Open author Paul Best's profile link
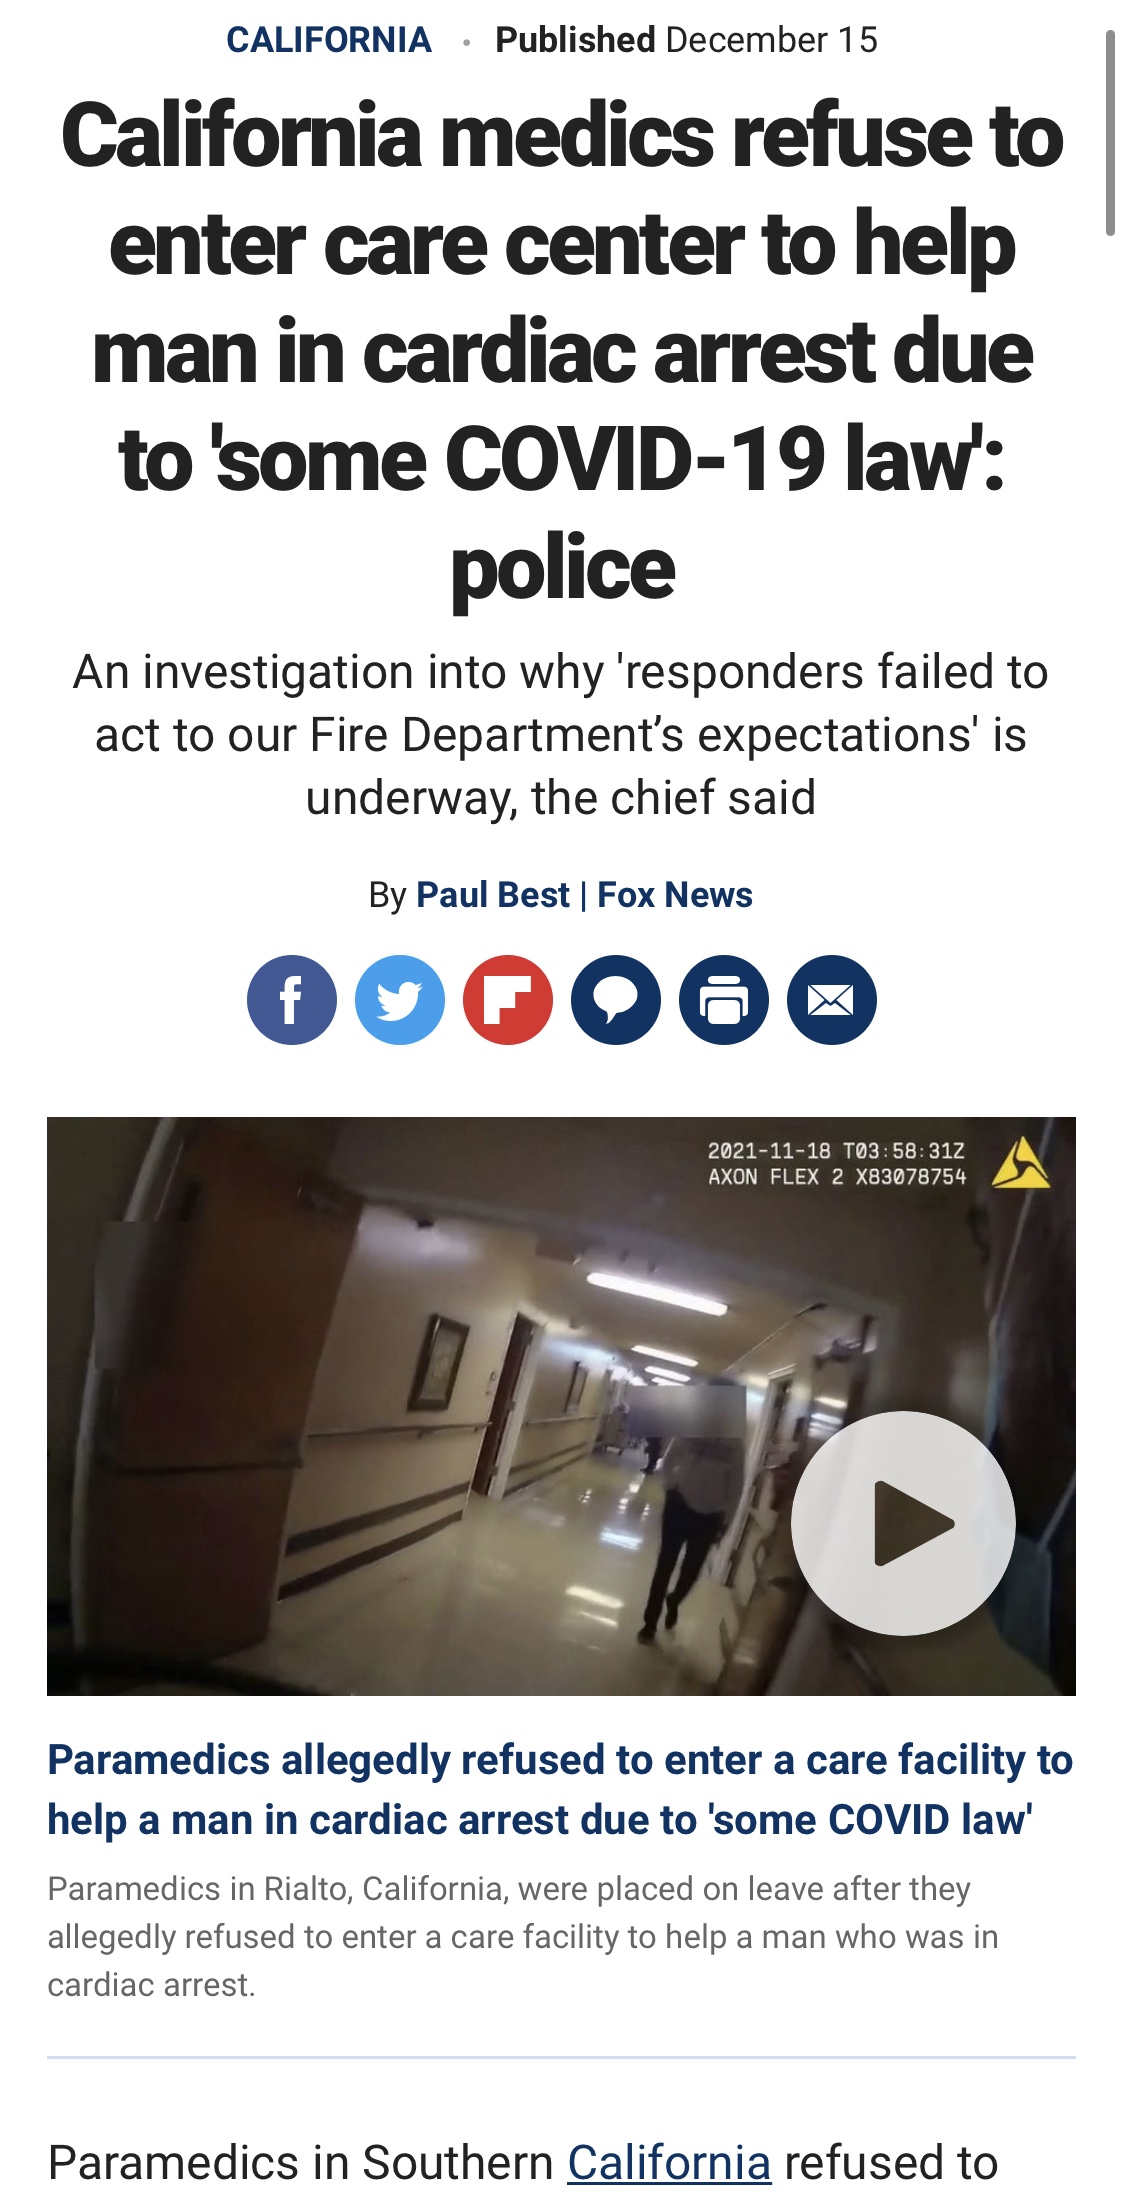Viewport: 1124px width, 2195px height. [493, 895]
